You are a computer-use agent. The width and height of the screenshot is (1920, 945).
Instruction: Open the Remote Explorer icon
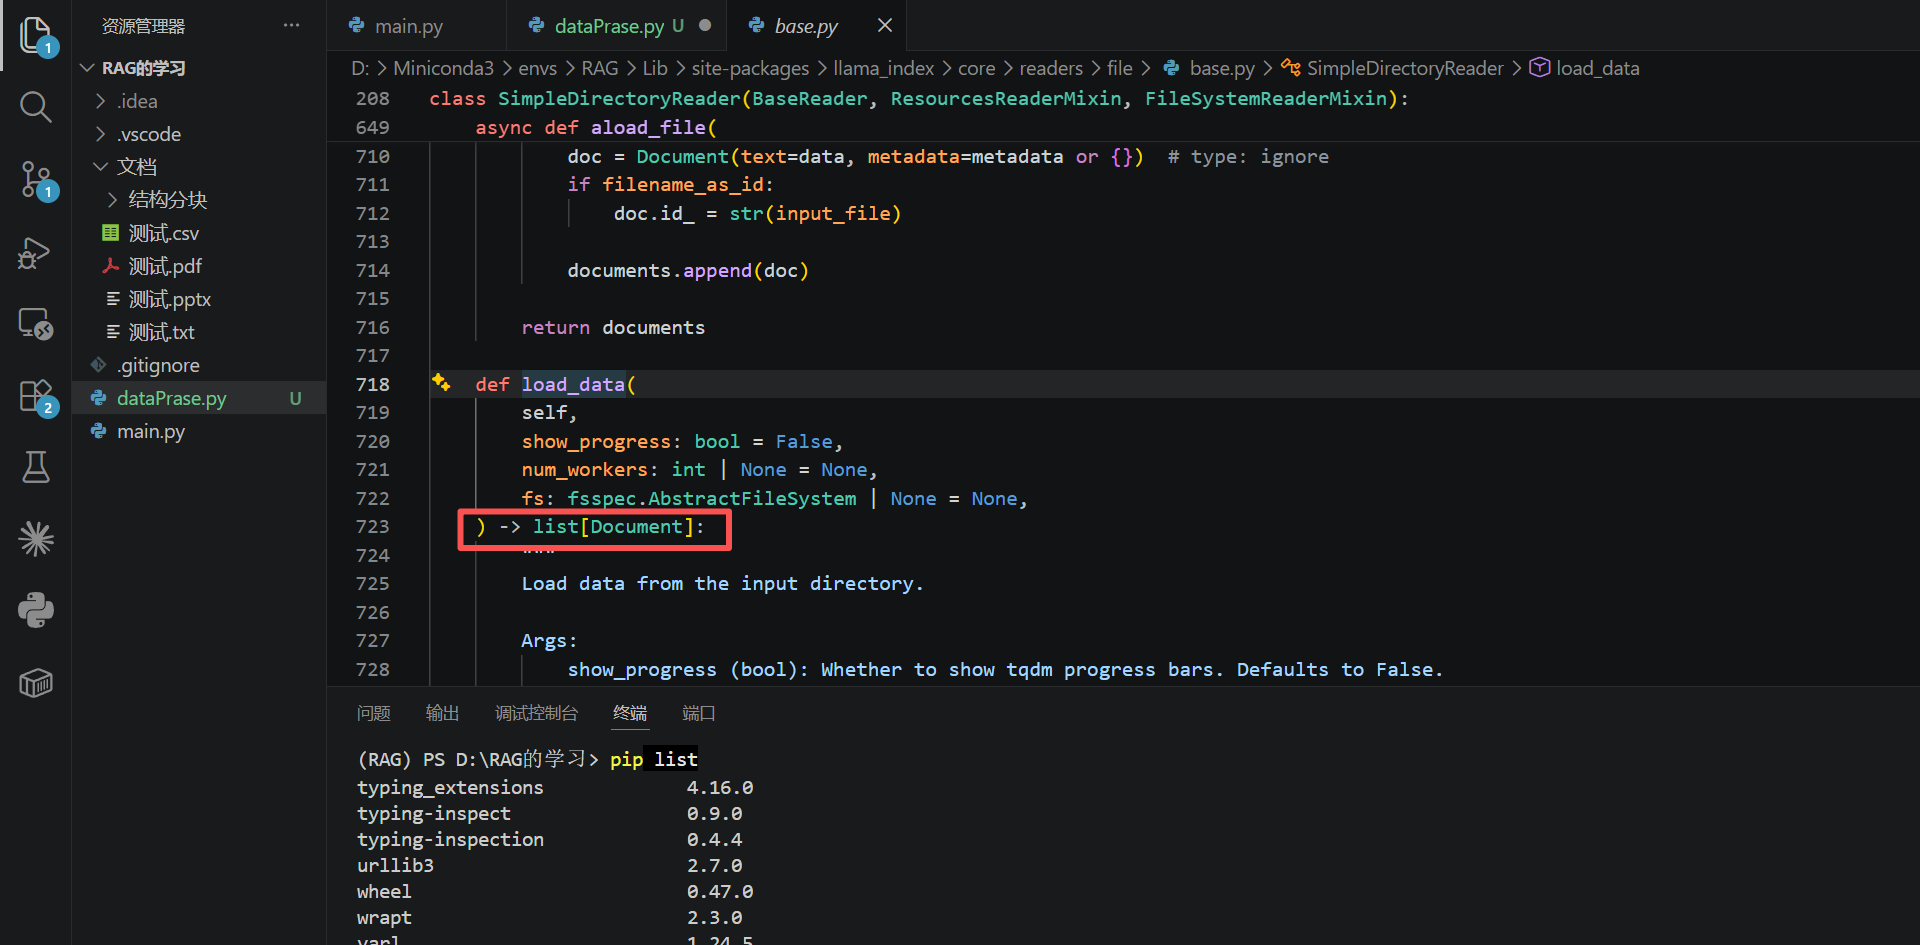pyautogui.click(x=36, y=323)
